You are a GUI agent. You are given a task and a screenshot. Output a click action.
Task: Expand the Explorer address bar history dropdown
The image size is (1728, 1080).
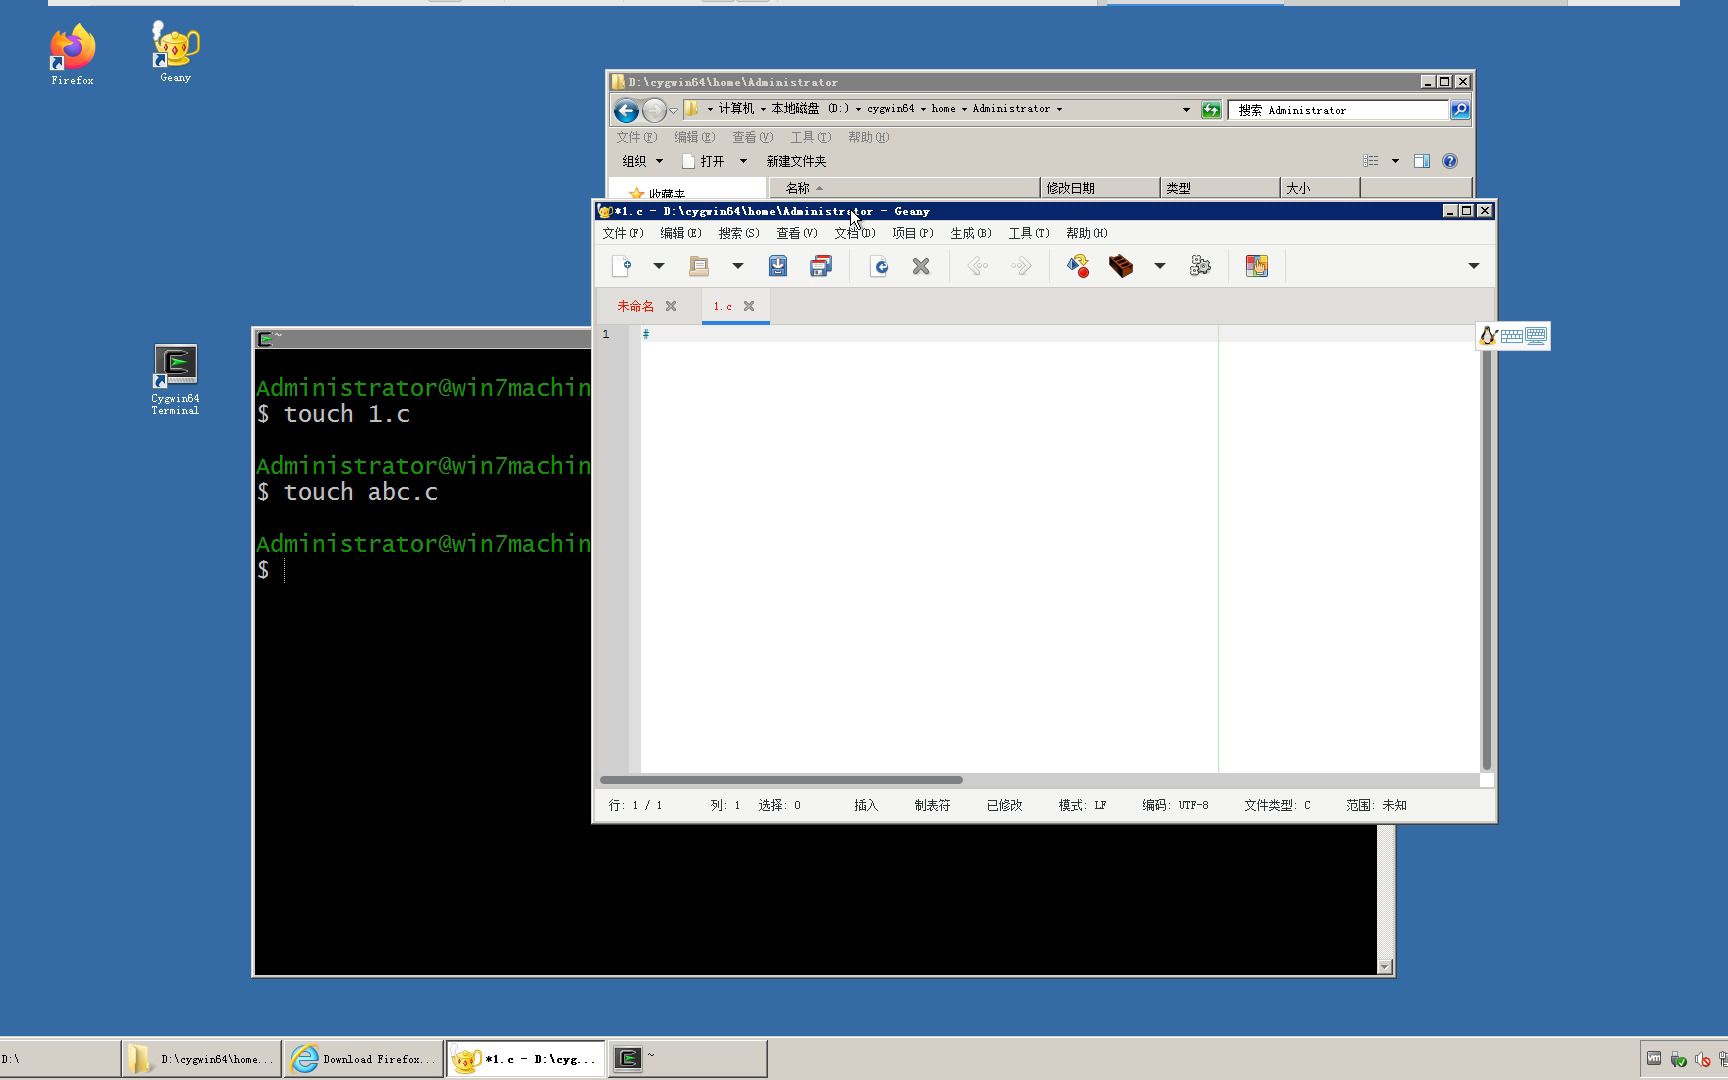coord(1186,109)
